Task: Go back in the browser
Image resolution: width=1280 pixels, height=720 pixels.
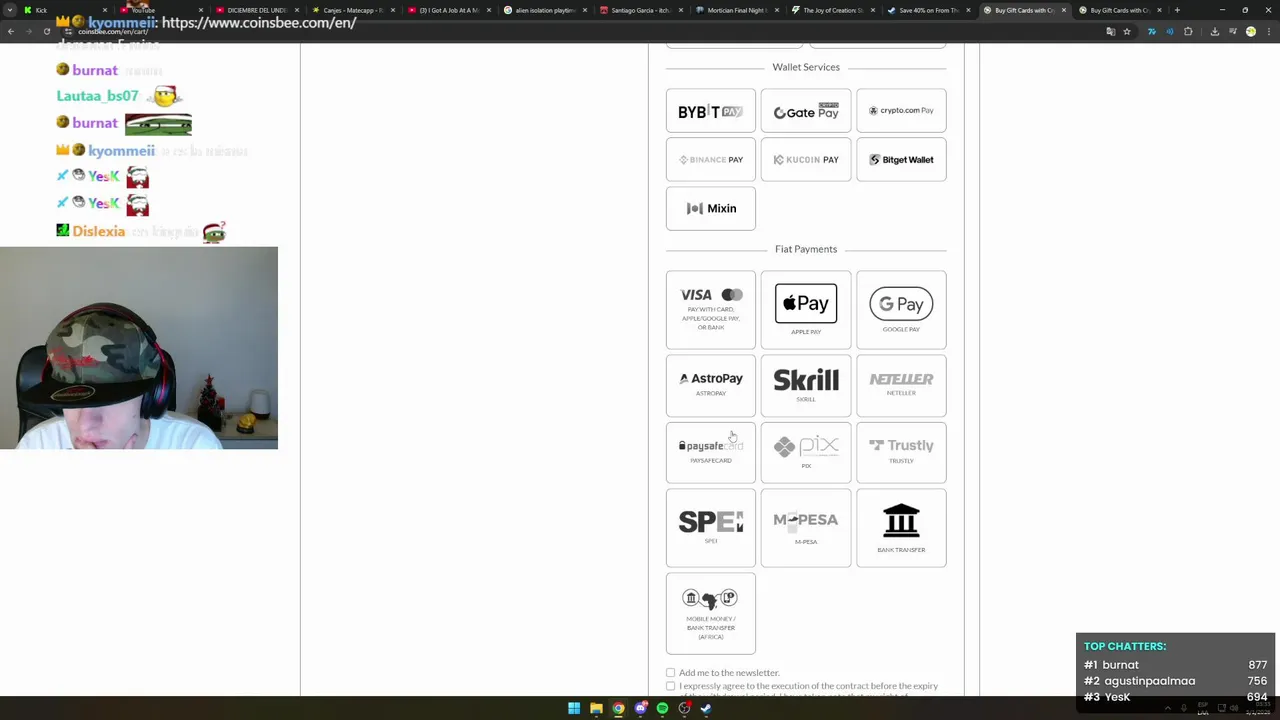Action: (11, 31)
